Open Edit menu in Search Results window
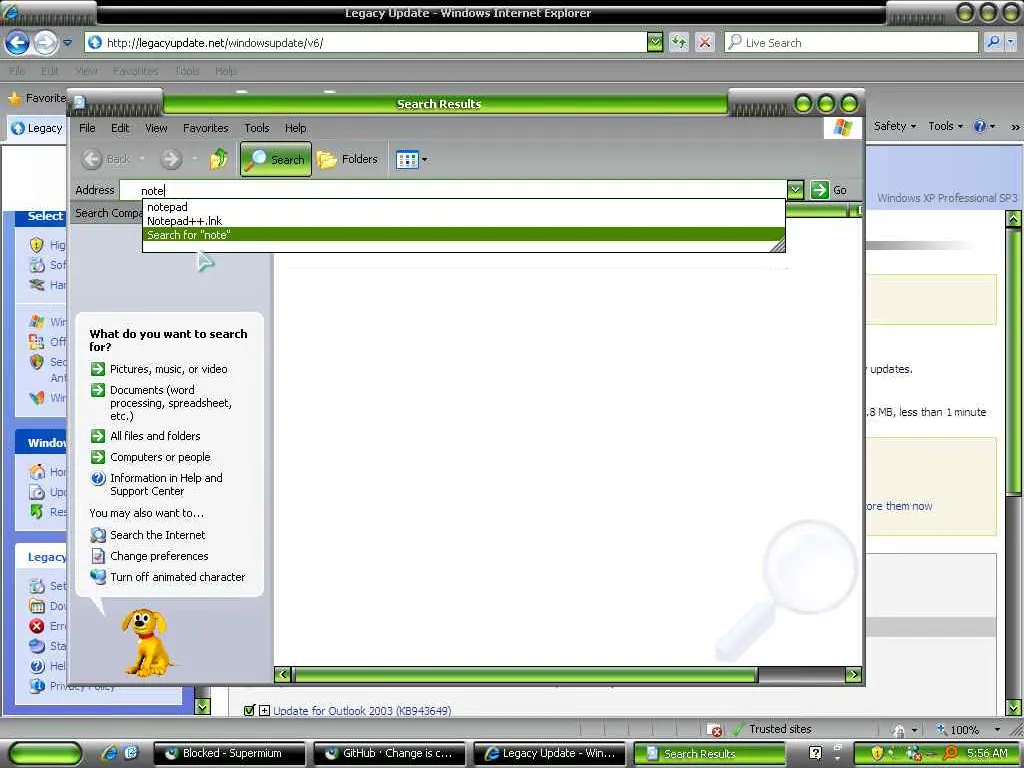Viewport: 1024px width, 768px height. click(120, 128)
